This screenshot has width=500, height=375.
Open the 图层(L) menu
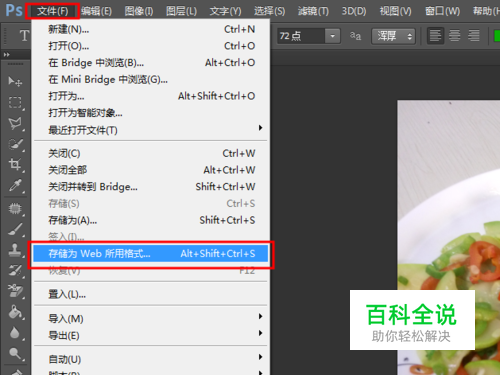click(x=181, y=11)
